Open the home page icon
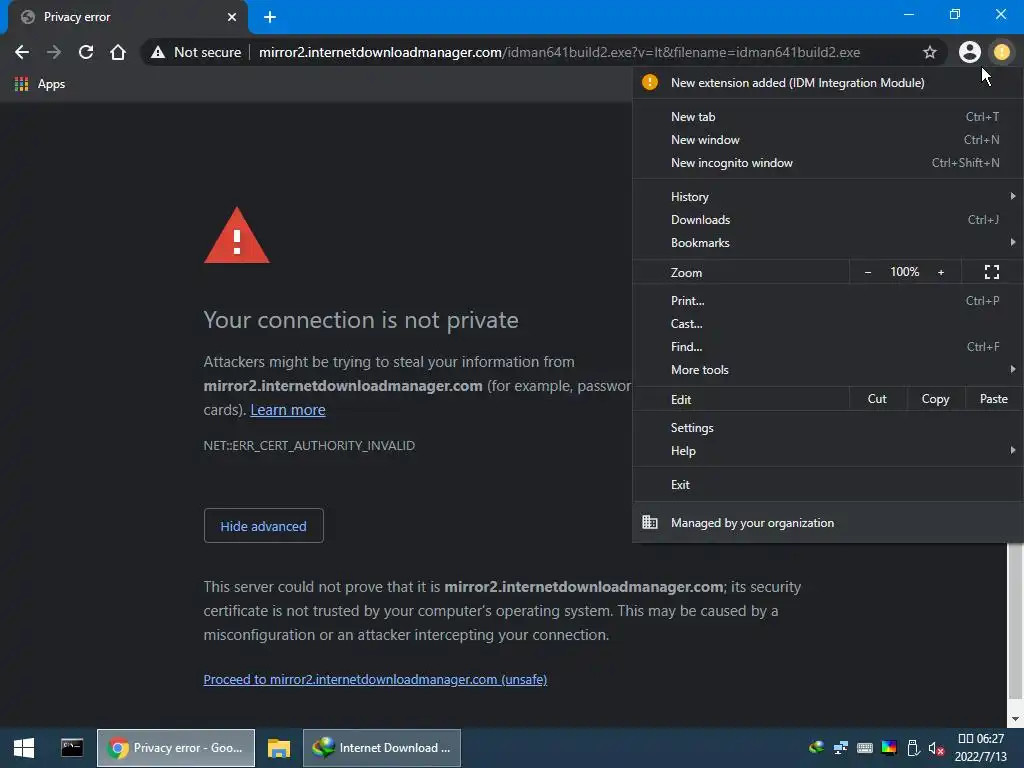1024x768 pixels. (118, 52)
